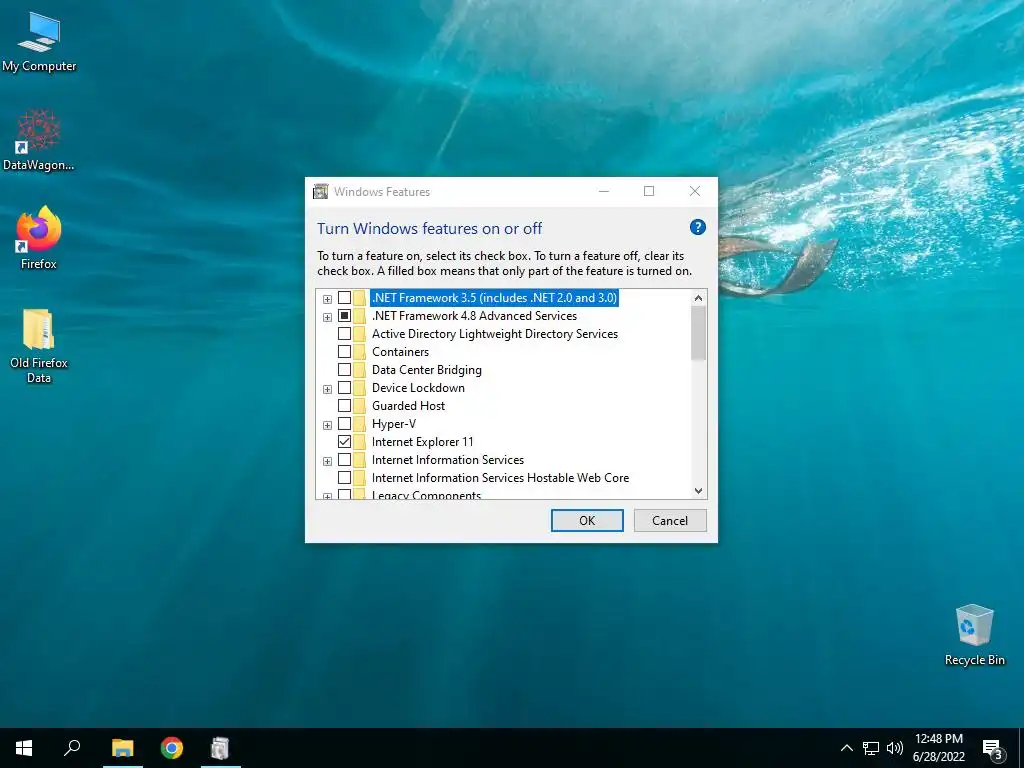Expand the Hyper-V node
This screenshot has width=1024, height=768.
[x=327, y=425]
